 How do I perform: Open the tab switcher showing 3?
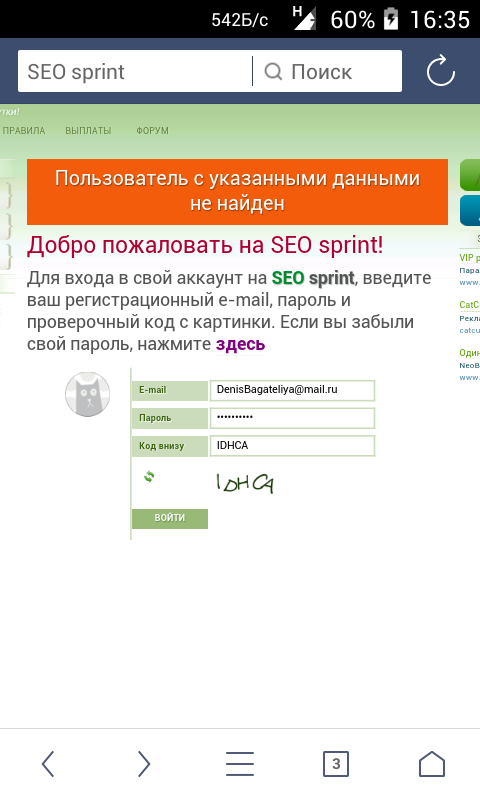(336, 764)
